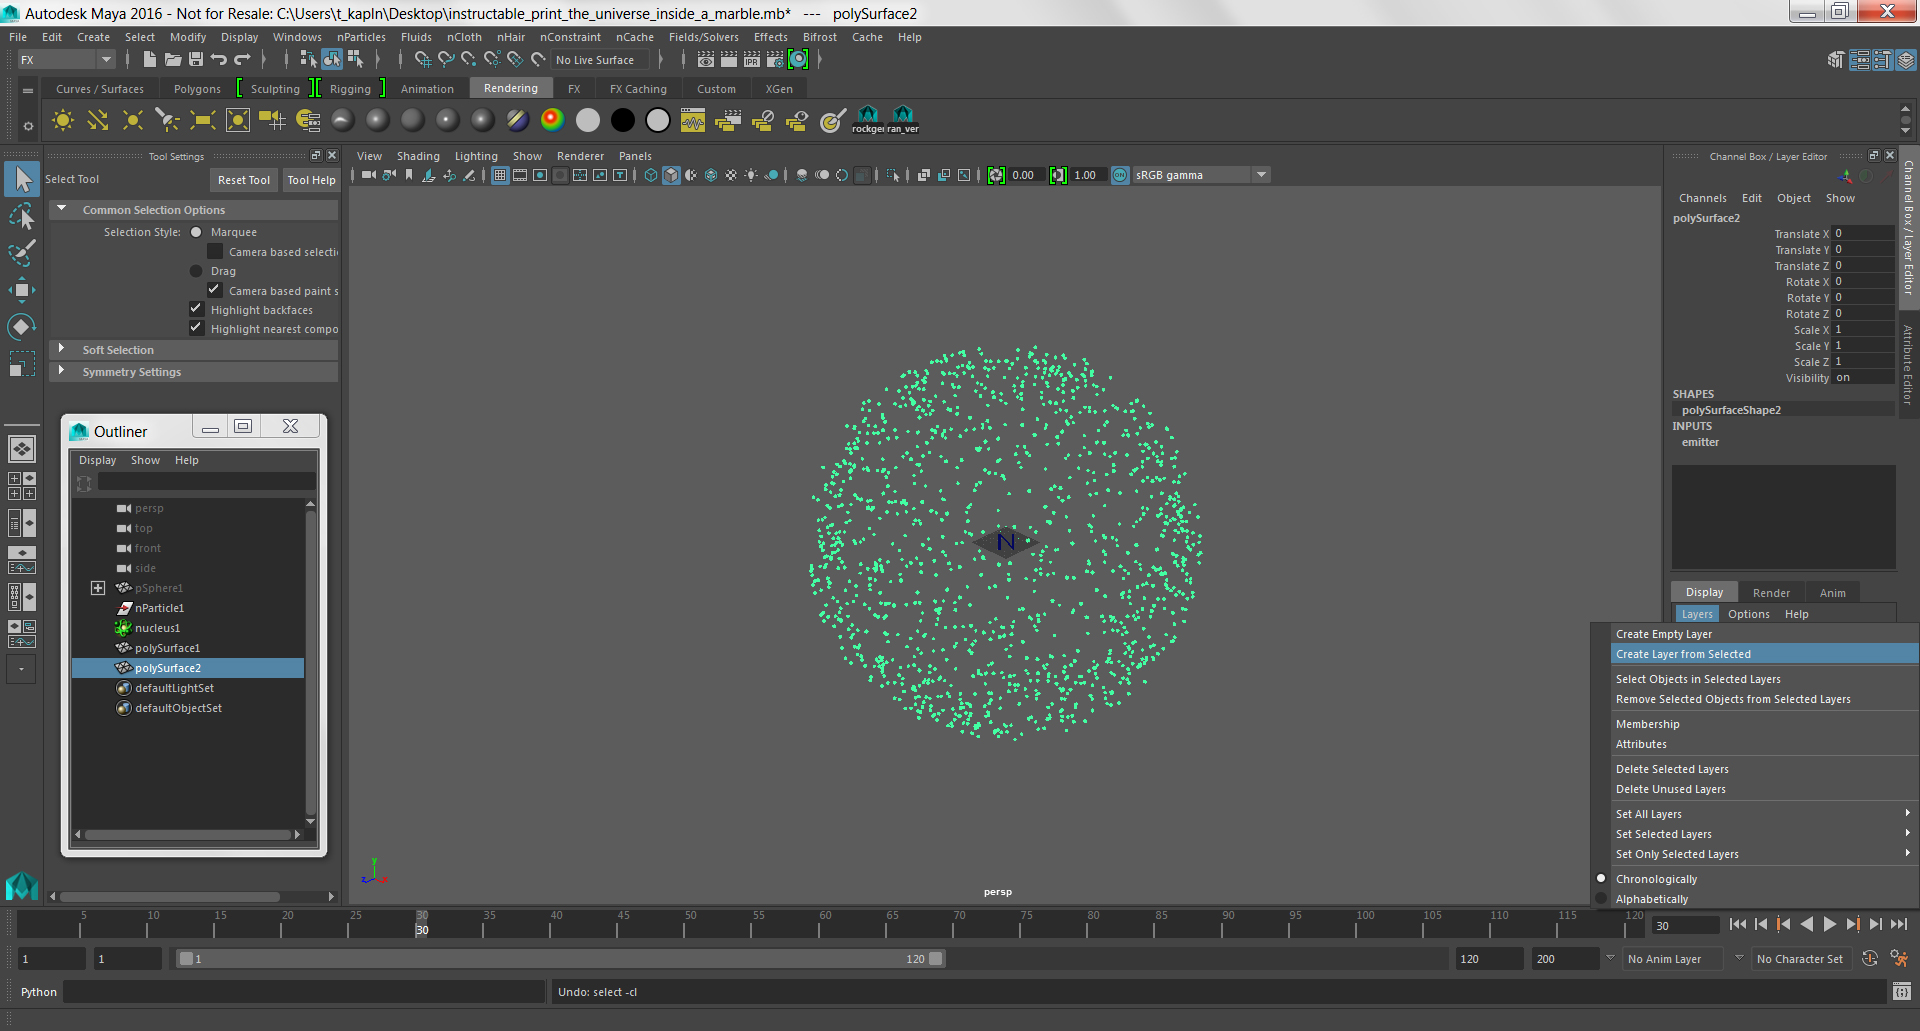
Task: Select the Rotate tool in toolbox
Action: click(x=21, y=327)
